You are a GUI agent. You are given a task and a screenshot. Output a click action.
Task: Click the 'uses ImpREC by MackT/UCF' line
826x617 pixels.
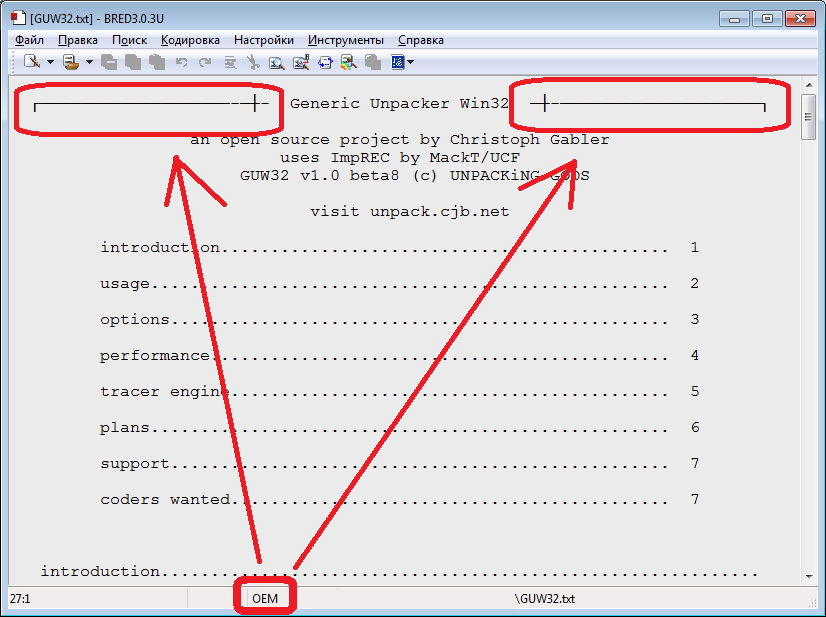click(400, 158)
